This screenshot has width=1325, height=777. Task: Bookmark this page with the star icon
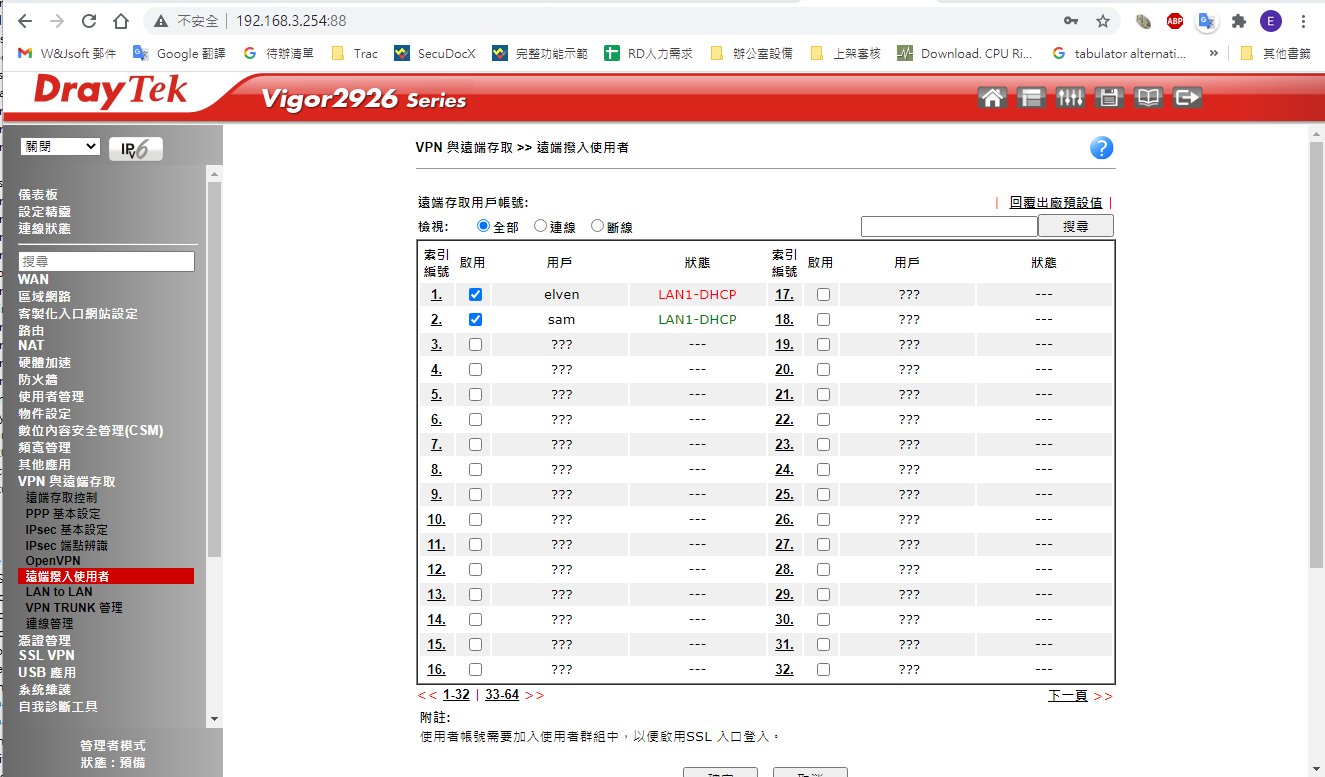(x=1103, y=21)
